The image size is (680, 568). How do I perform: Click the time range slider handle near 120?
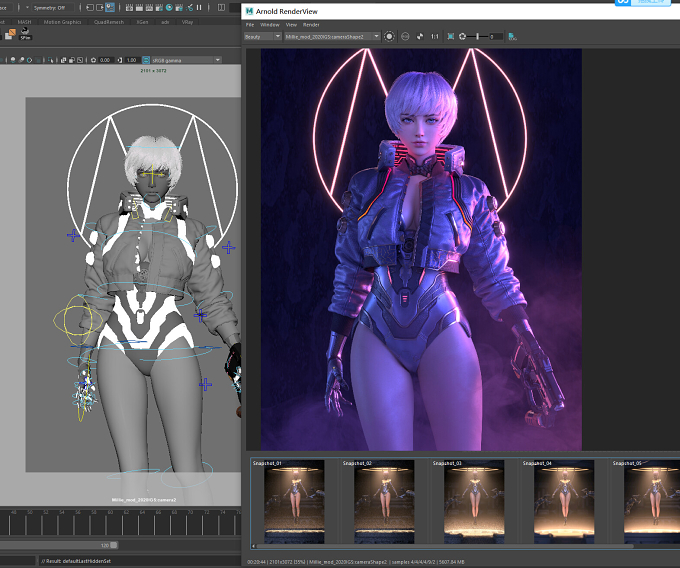pyautogui.click(x=114, y=545)
